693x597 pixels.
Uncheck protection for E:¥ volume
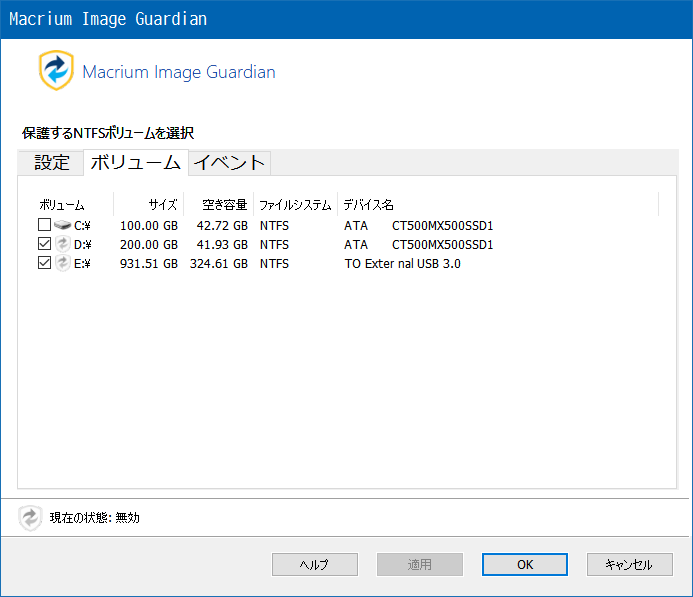pyautogui.click(x=44, y=263)
